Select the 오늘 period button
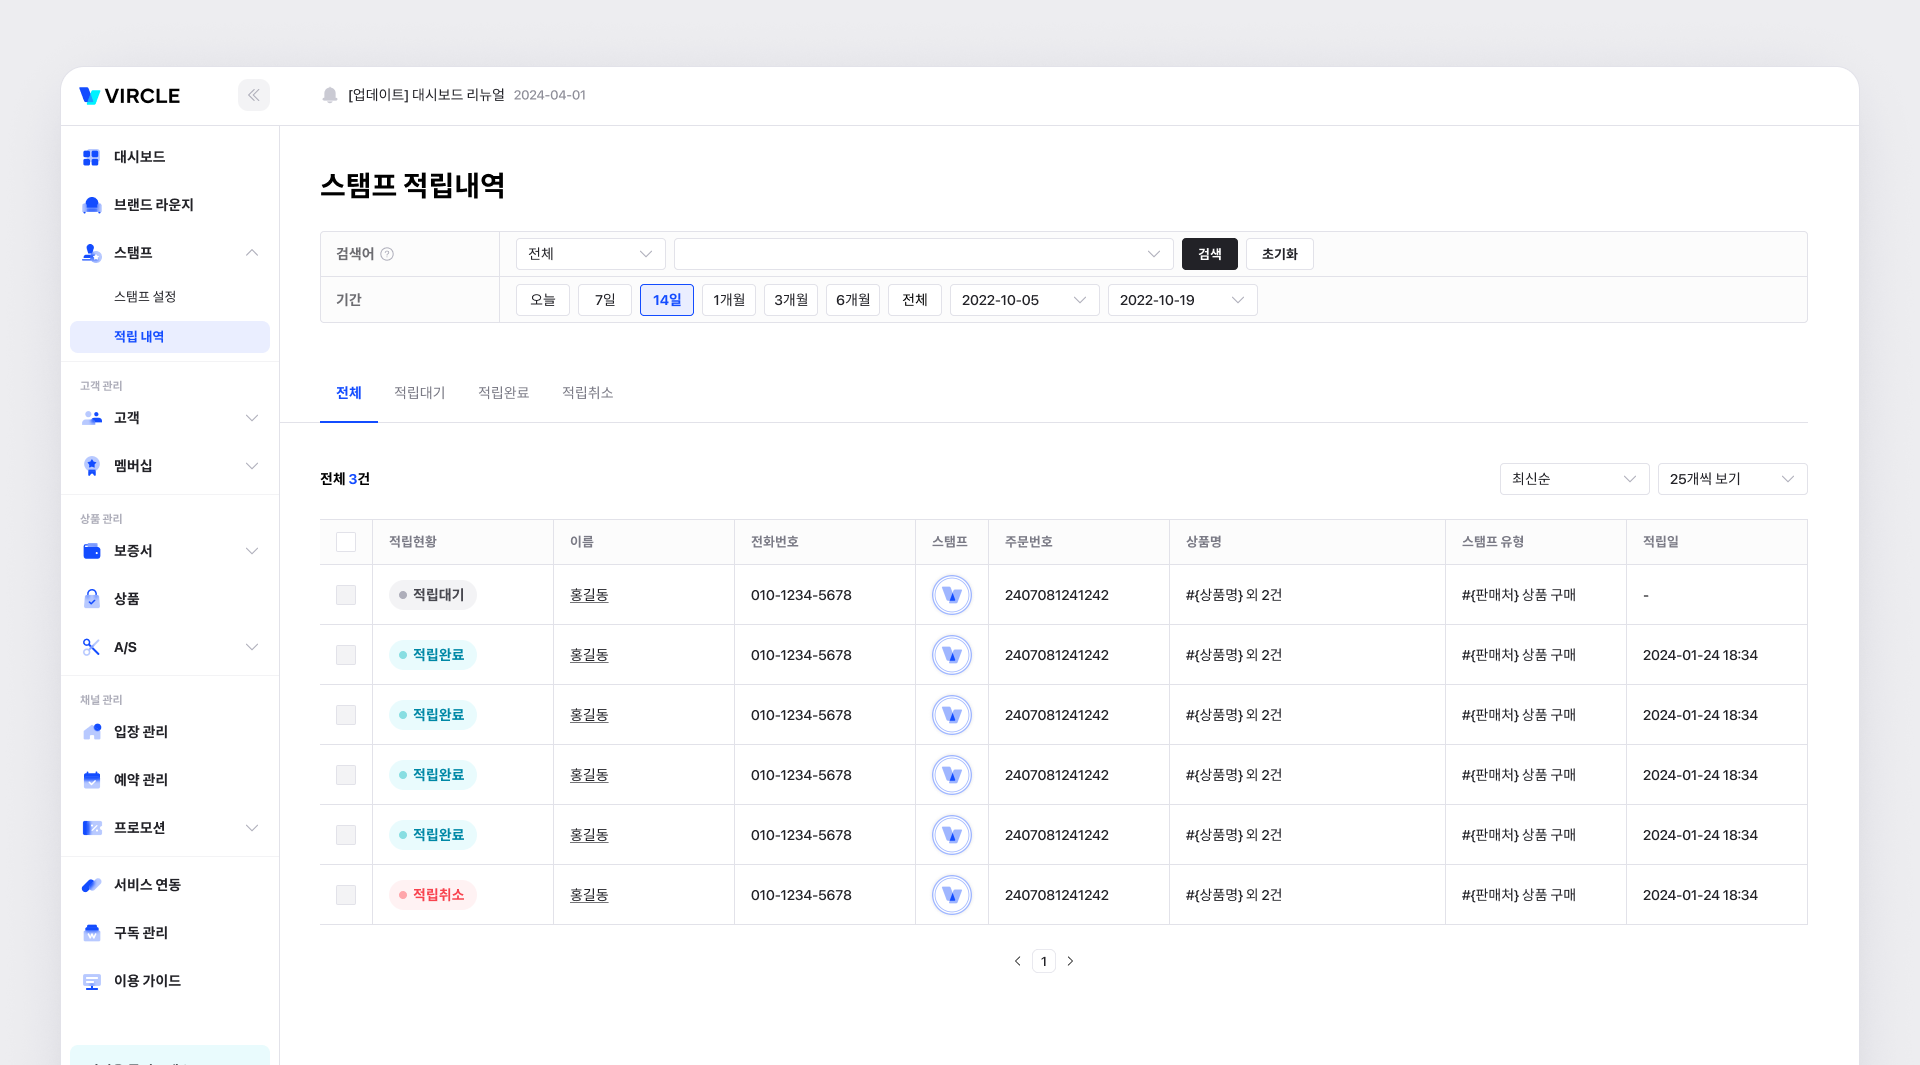Viewport: 1920px width, 1065px height. (x=543, y=300)
